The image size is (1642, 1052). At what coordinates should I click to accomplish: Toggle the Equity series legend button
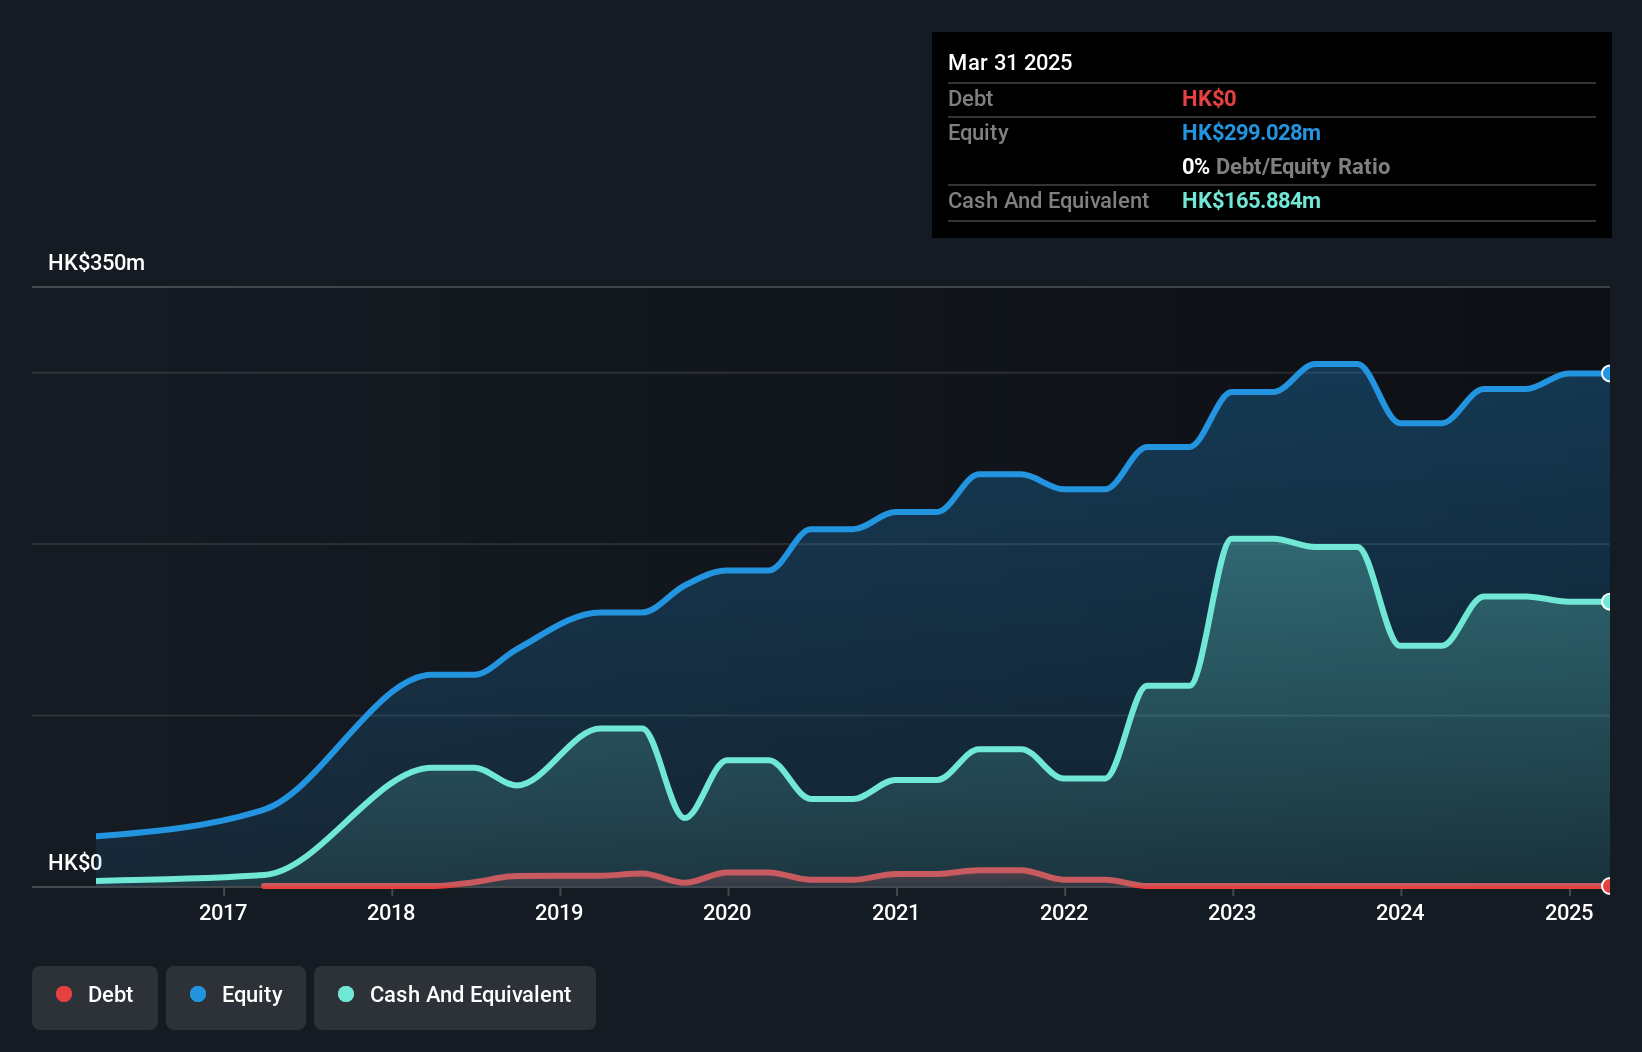tap(236, 997)
